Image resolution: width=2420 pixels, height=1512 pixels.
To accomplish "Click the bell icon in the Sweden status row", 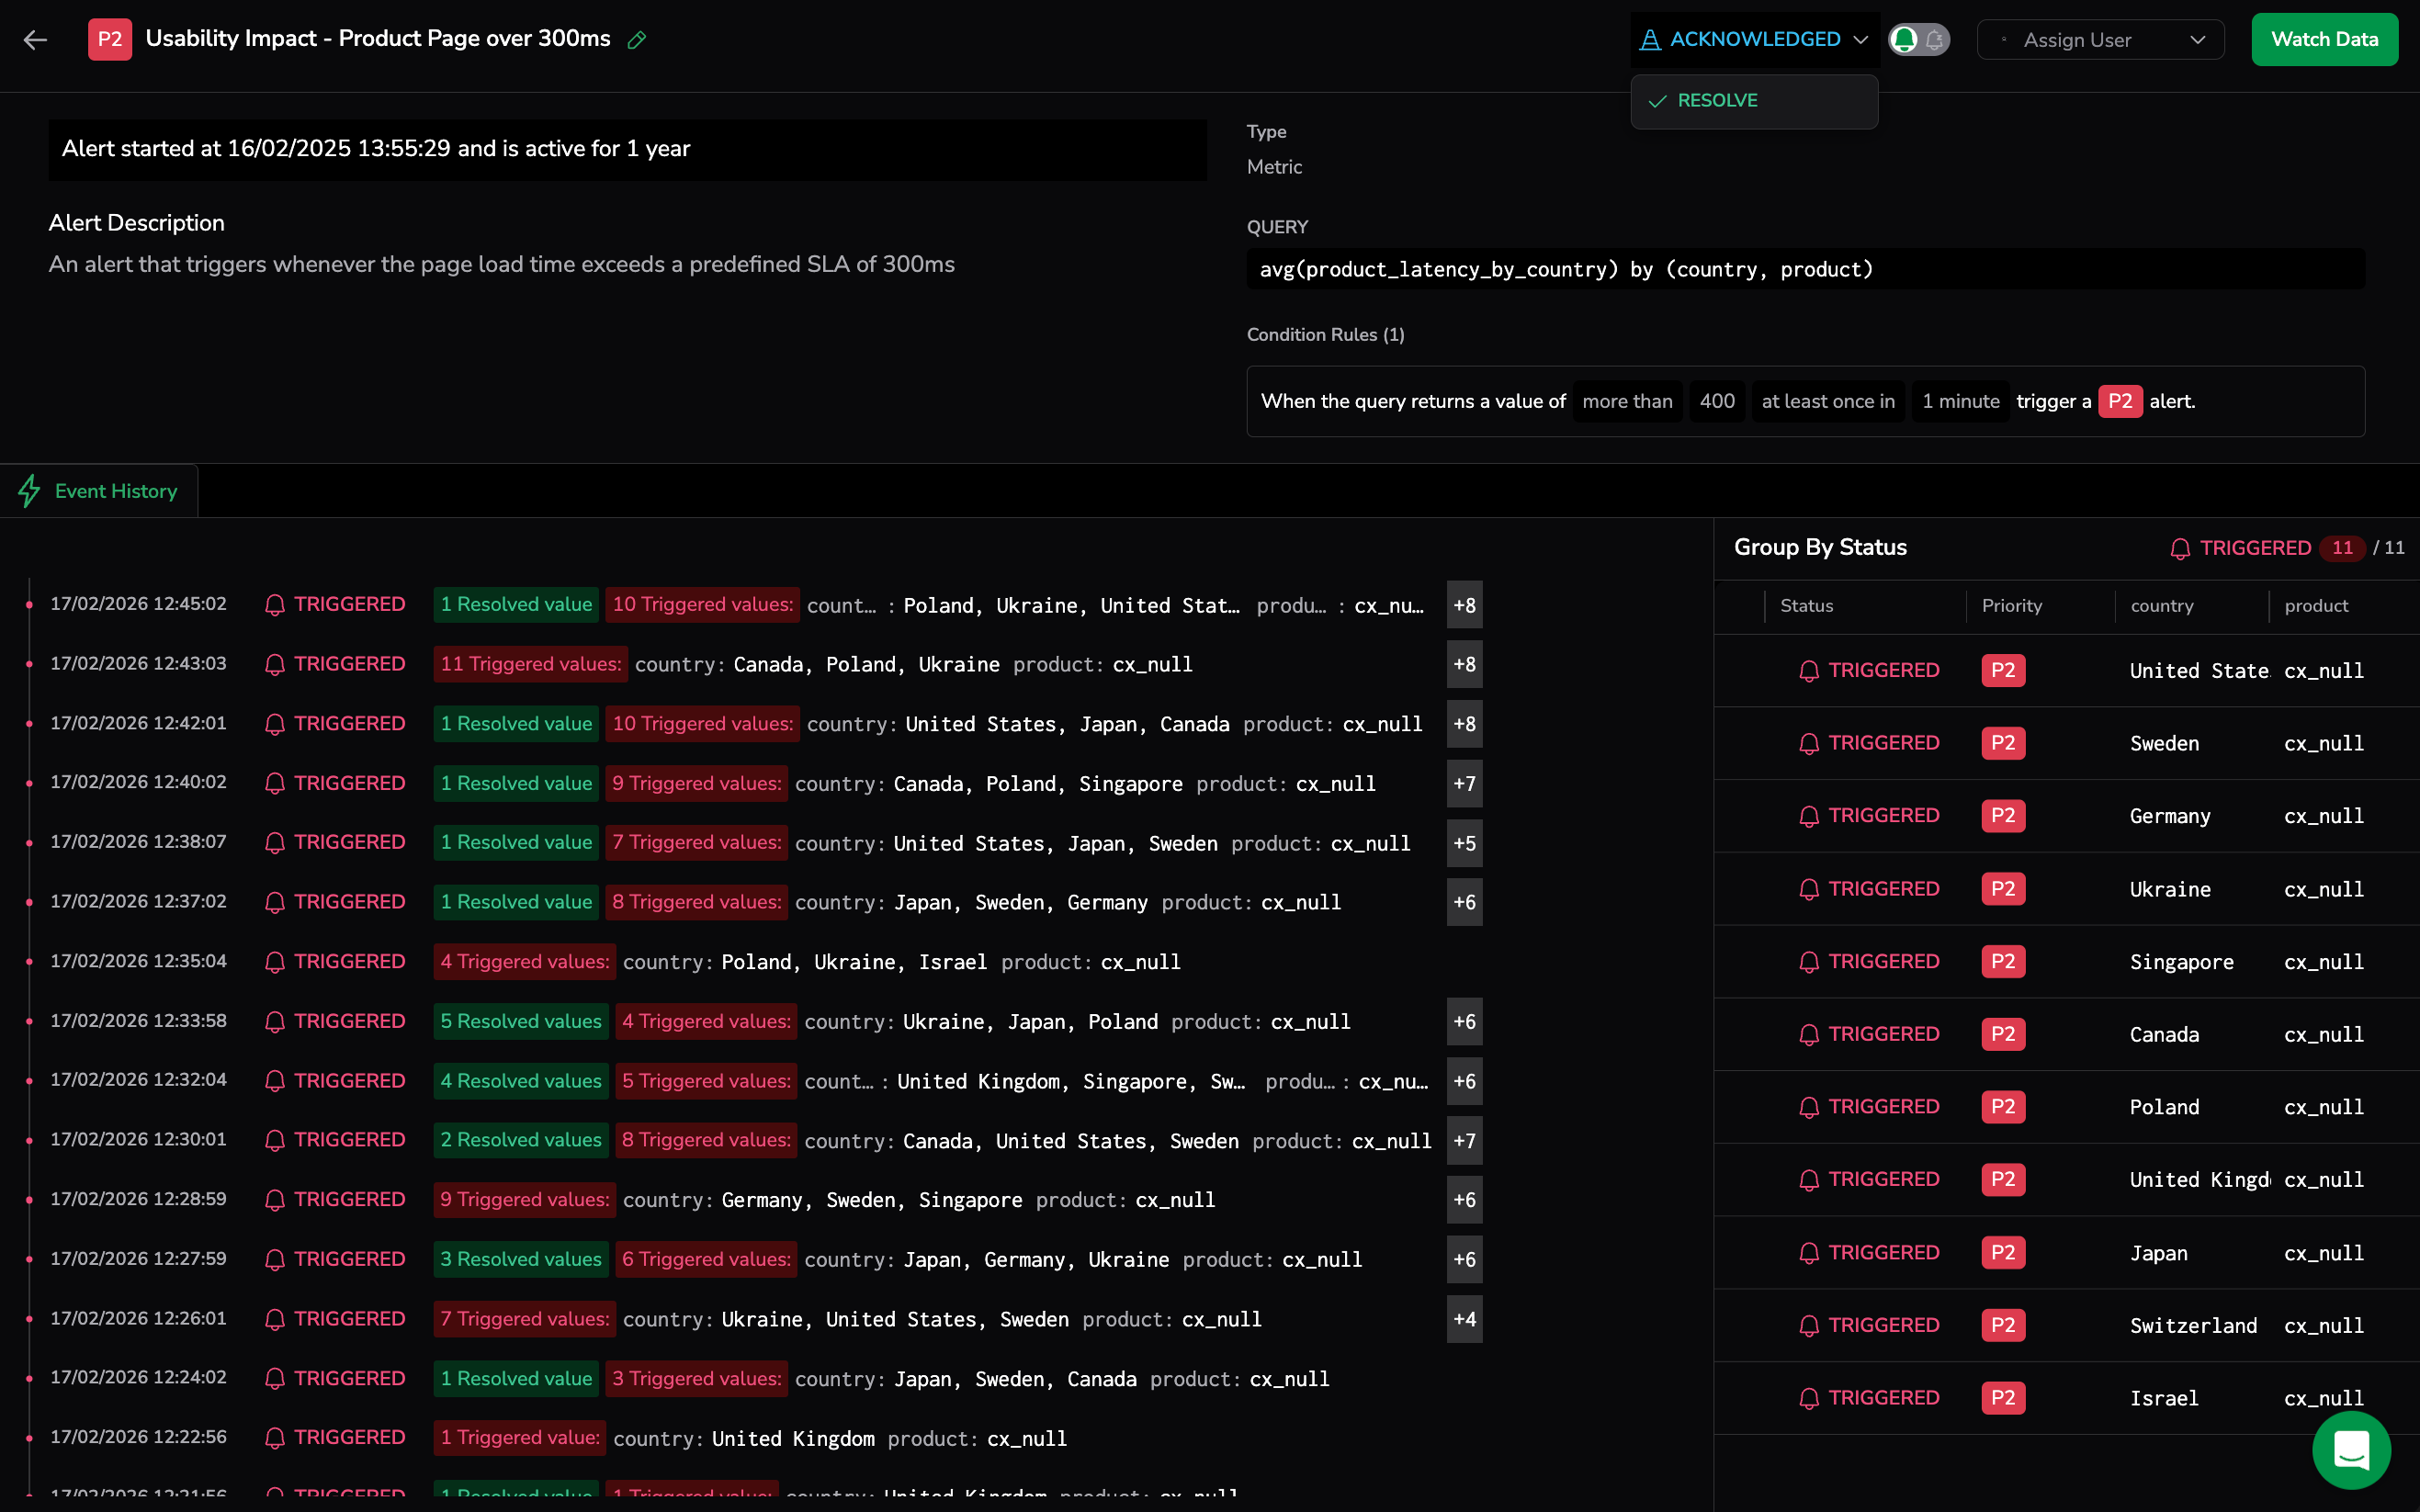I will point(1808,744).
